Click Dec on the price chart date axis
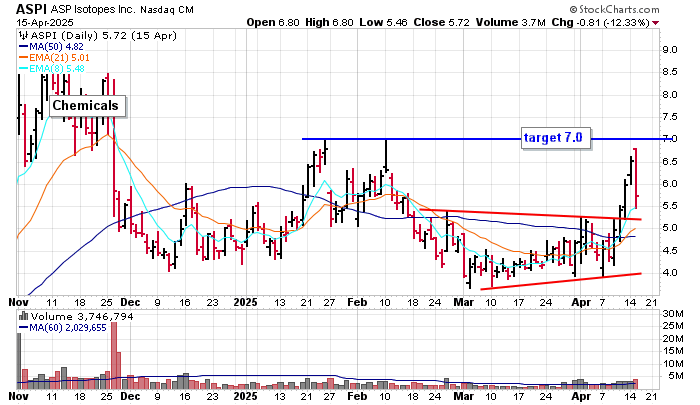The height and width of the screenshot is (405, 700). [130, 303]
